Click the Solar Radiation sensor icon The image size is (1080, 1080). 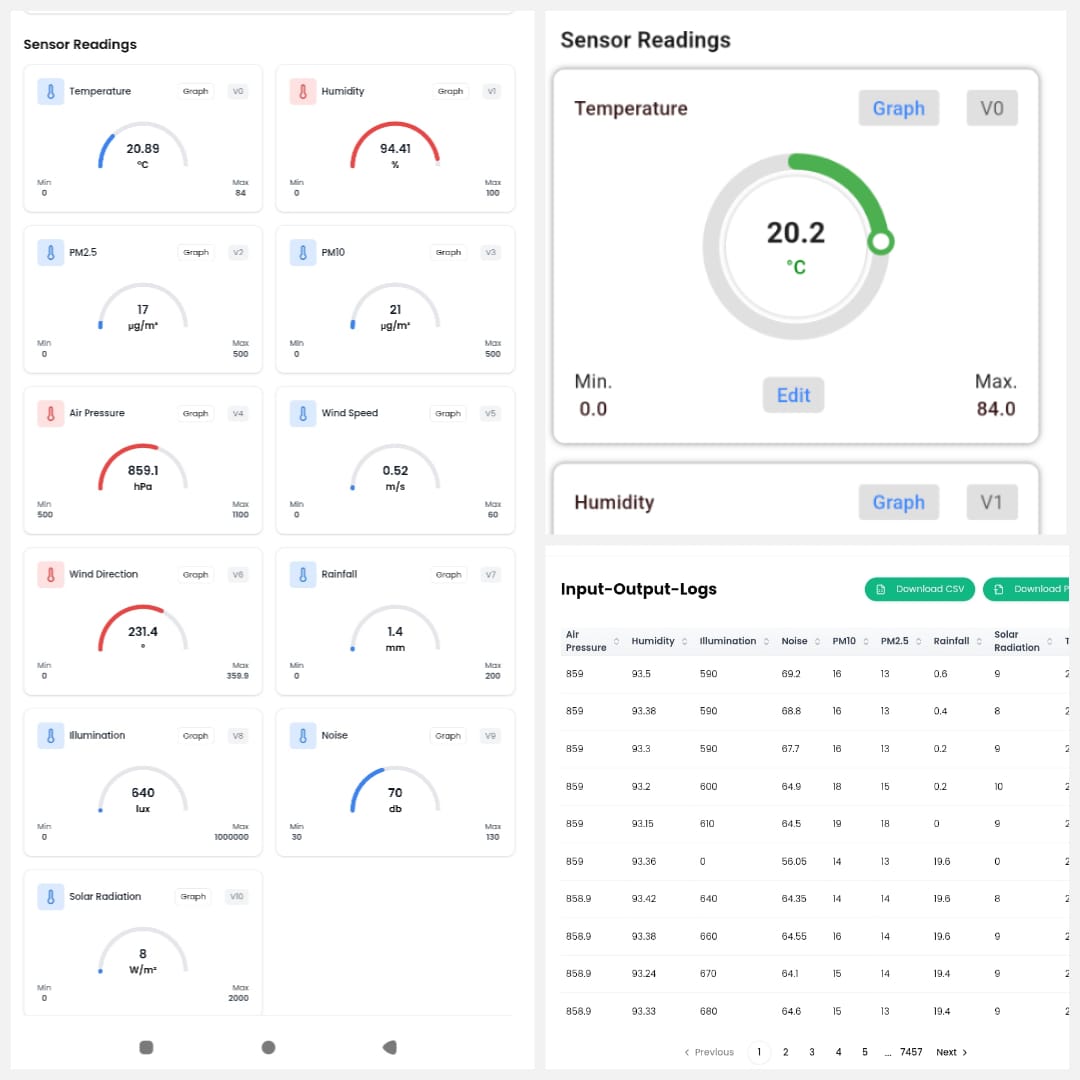pyautogui.click(x=51, y=896)
